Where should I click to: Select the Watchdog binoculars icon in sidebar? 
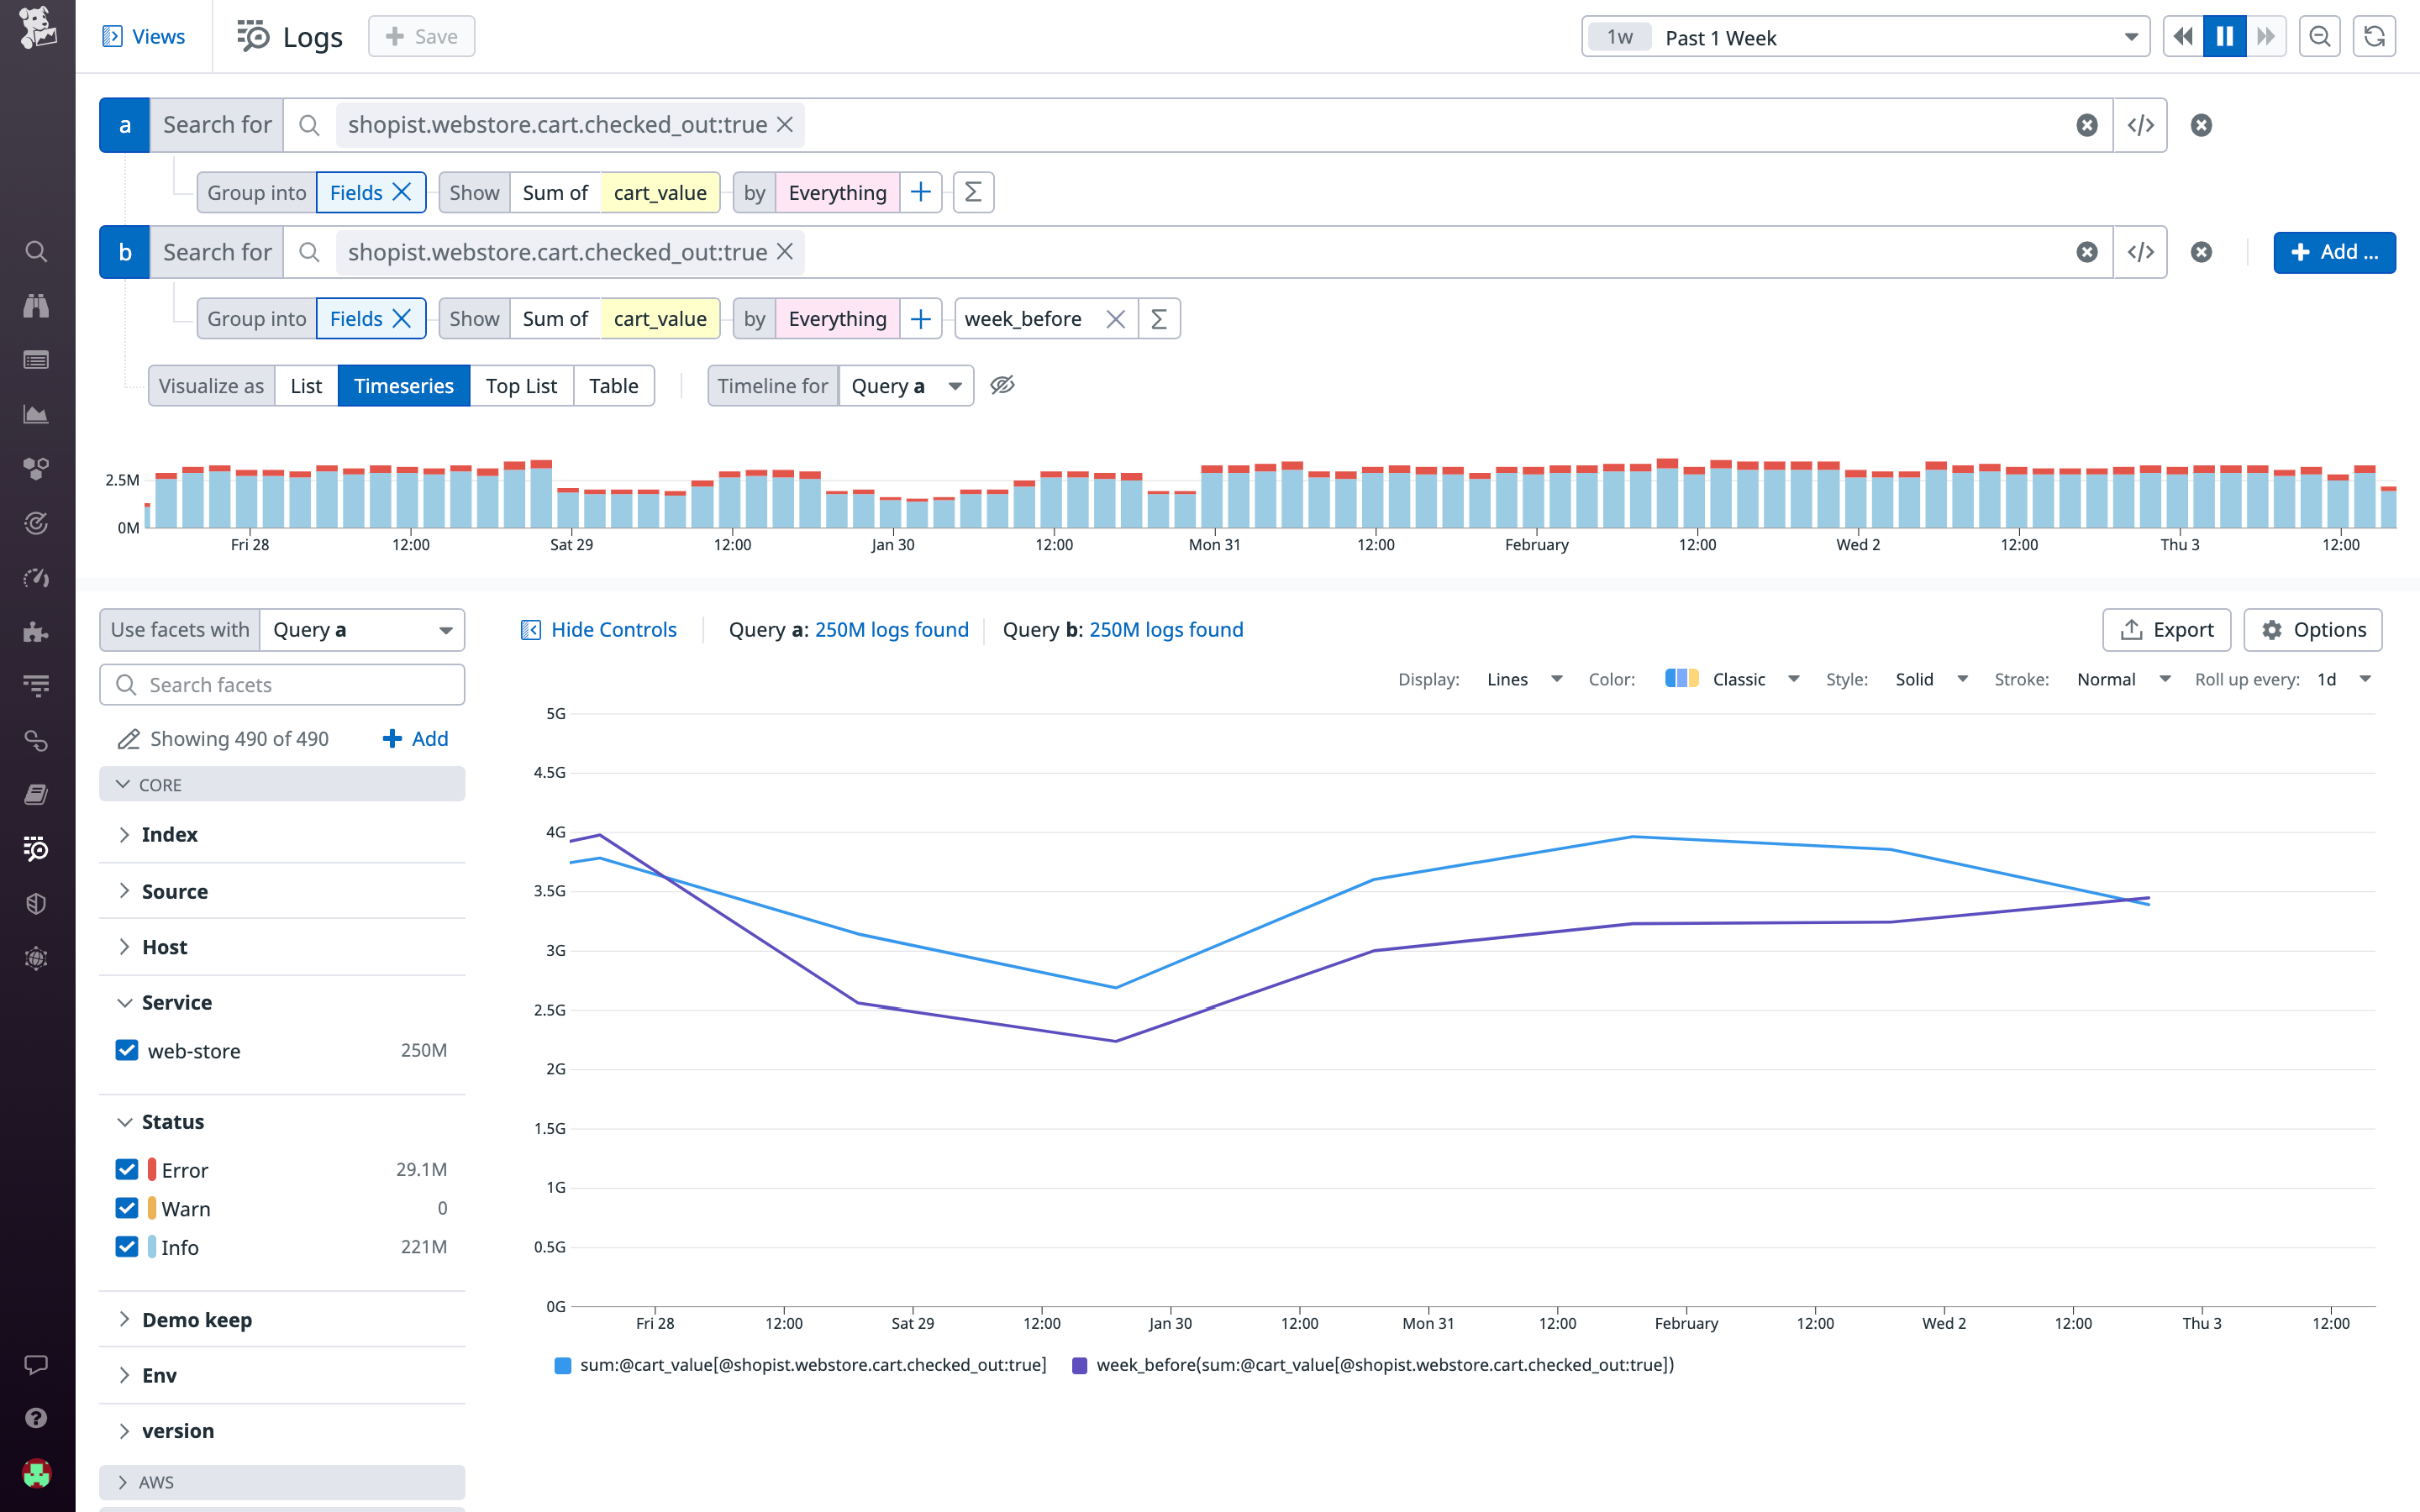(x=36, y=306)
